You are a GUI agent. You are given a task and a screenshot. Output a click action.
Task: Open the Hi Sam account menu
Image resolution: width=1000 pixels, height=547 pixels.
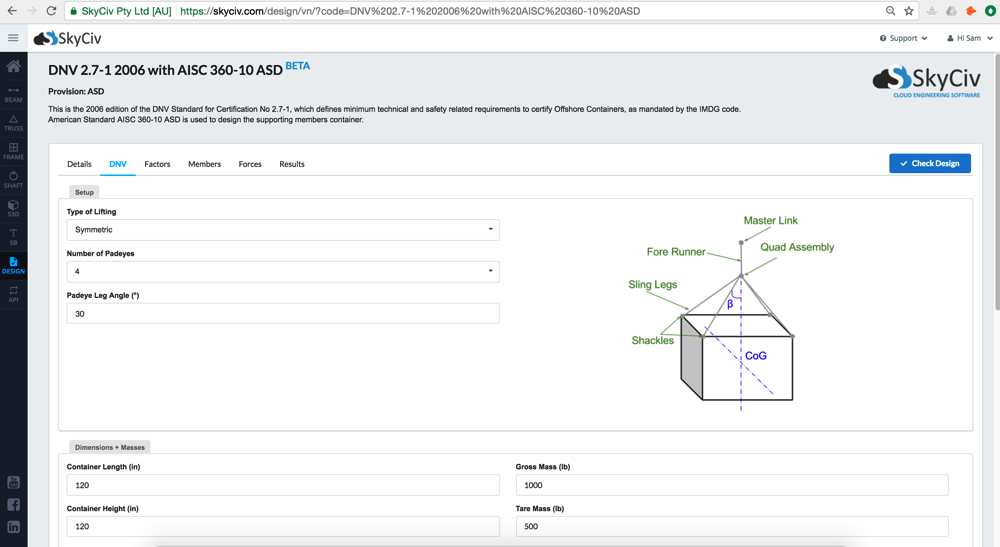[970, 38]
